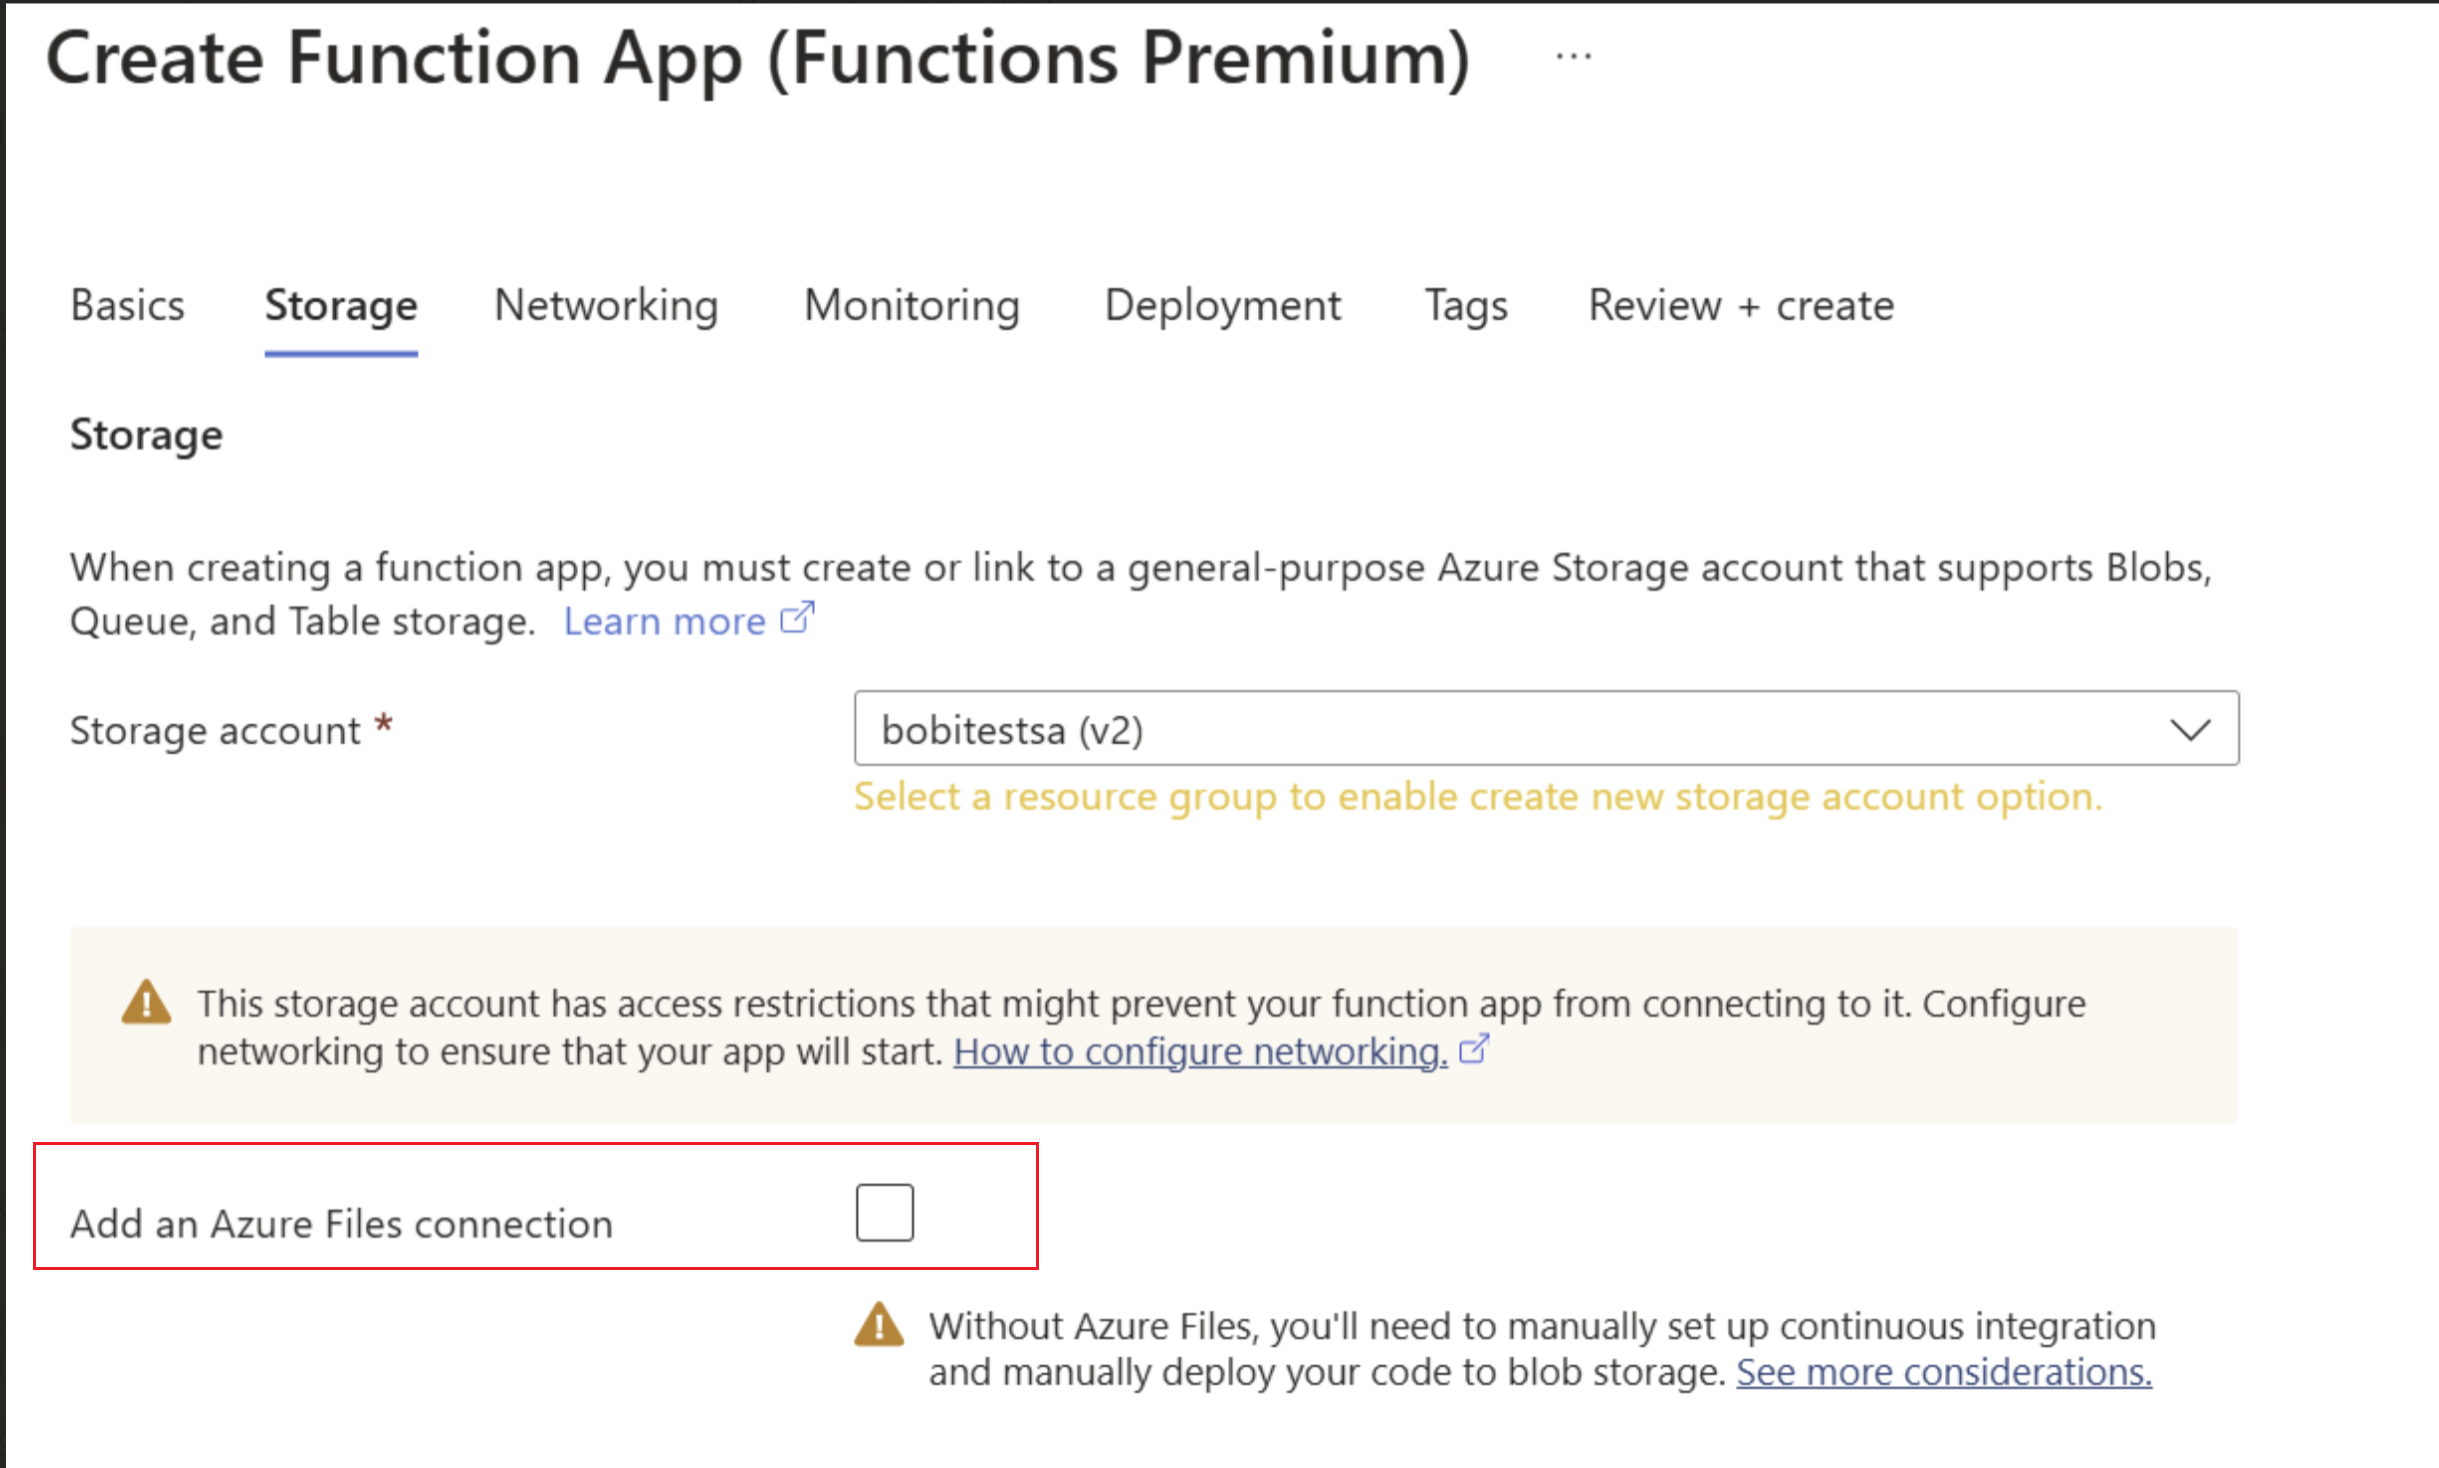Open the Deployment tab
This screenshot has height=1468, width=2439.
pos(1222,306)
